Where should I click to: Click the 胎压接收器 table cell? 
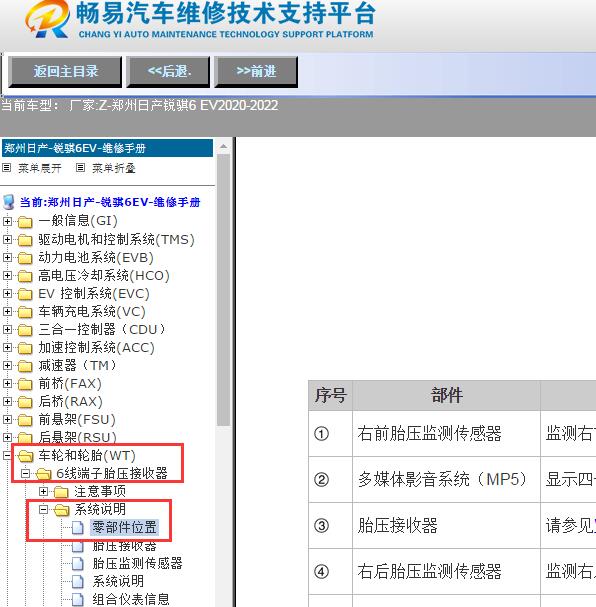(x=446, y=526)
